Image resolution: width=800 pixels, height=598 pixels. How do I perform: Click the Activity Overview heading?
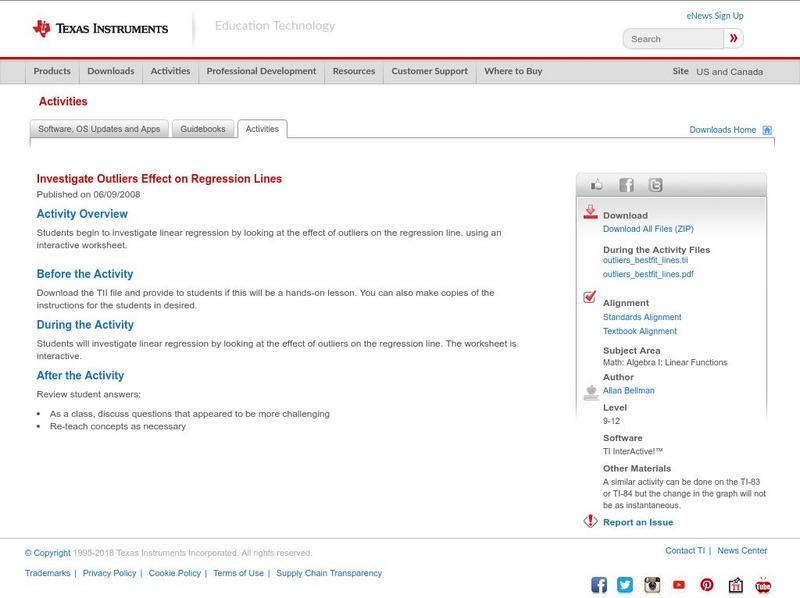tap(82, 214)
